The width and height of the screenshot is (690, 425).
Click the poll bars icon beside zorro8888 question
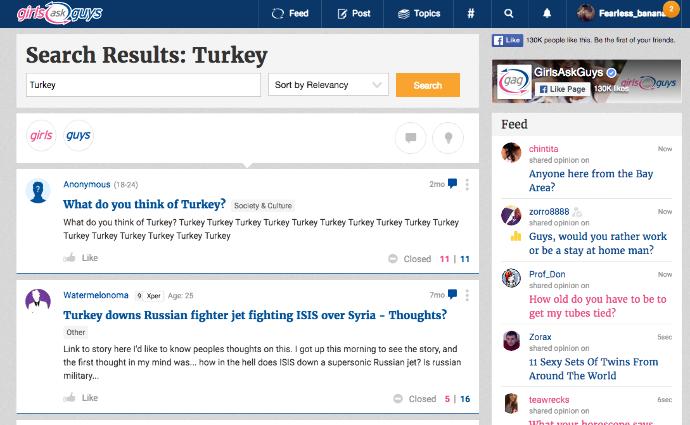(x=516, y=237)
